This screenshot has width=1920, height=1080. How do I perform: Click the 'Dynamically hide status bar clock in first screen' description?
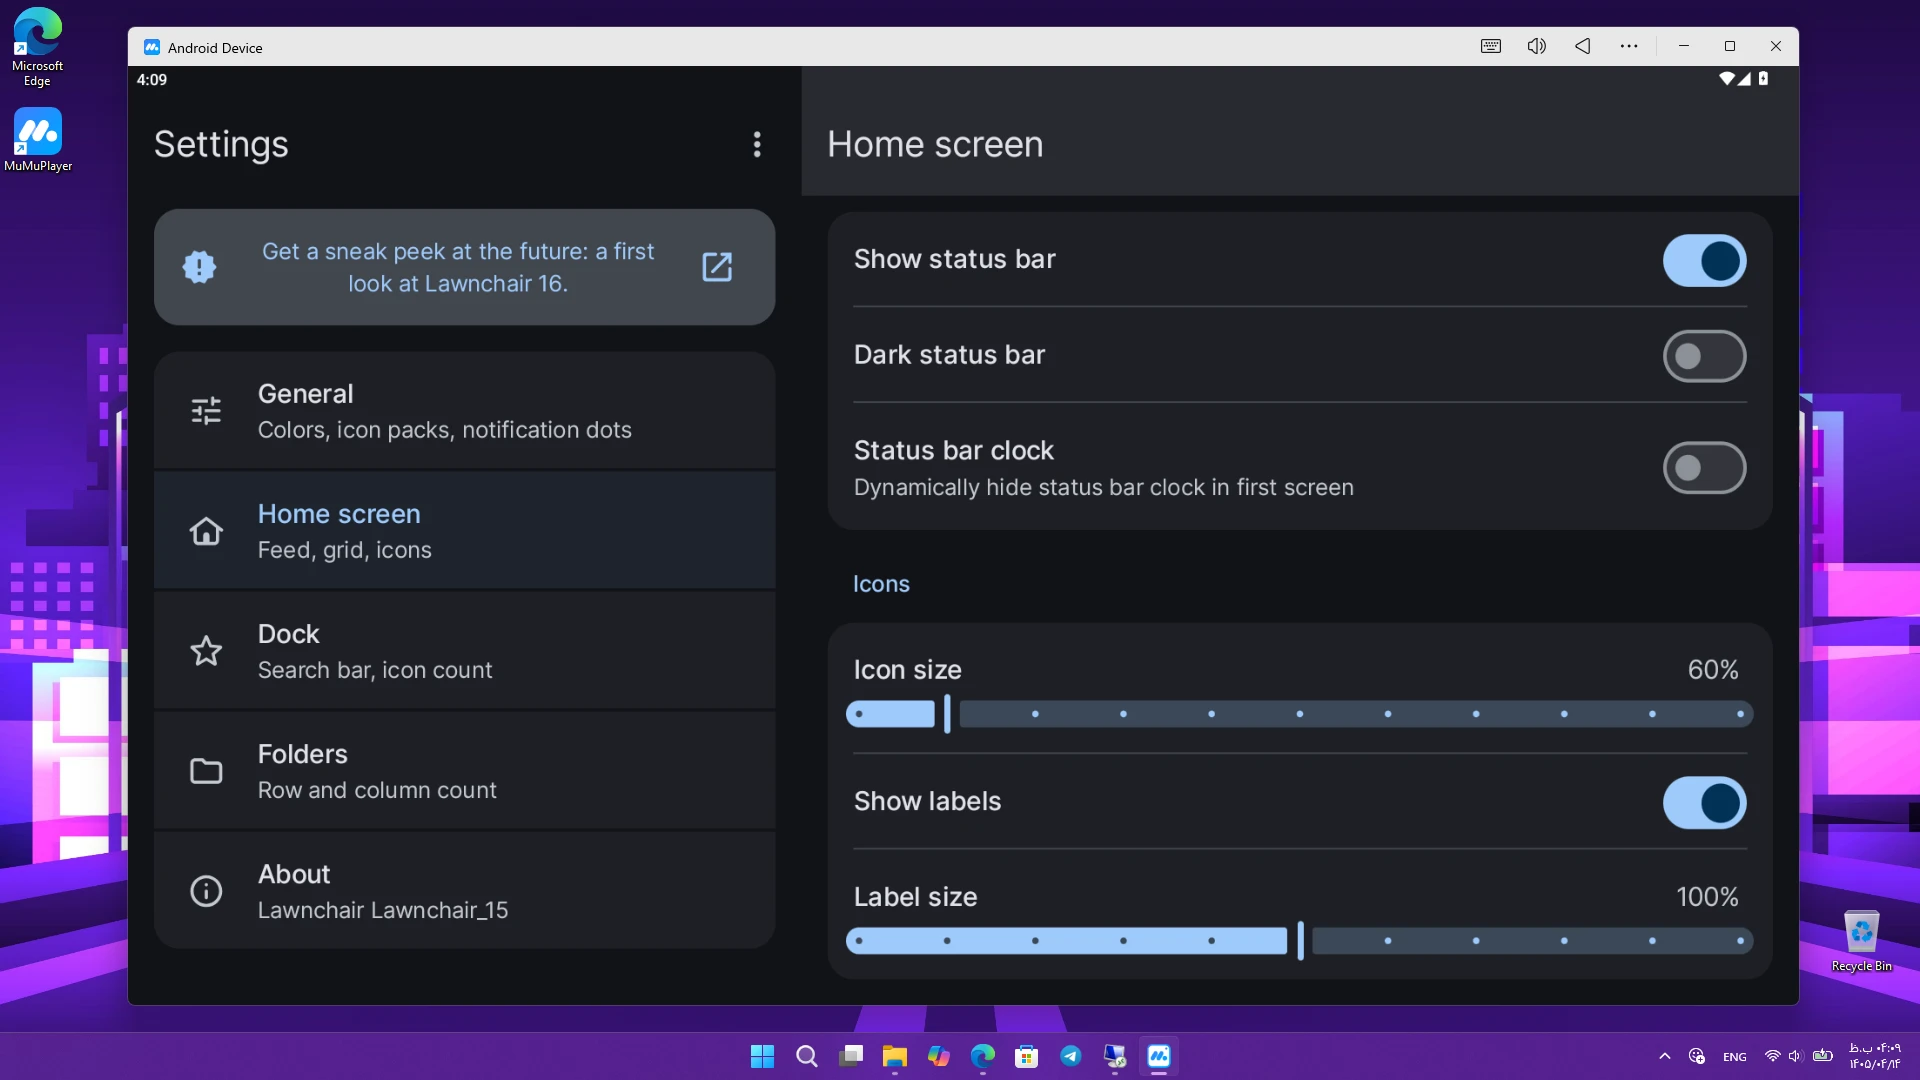[x=1103, y=487]
